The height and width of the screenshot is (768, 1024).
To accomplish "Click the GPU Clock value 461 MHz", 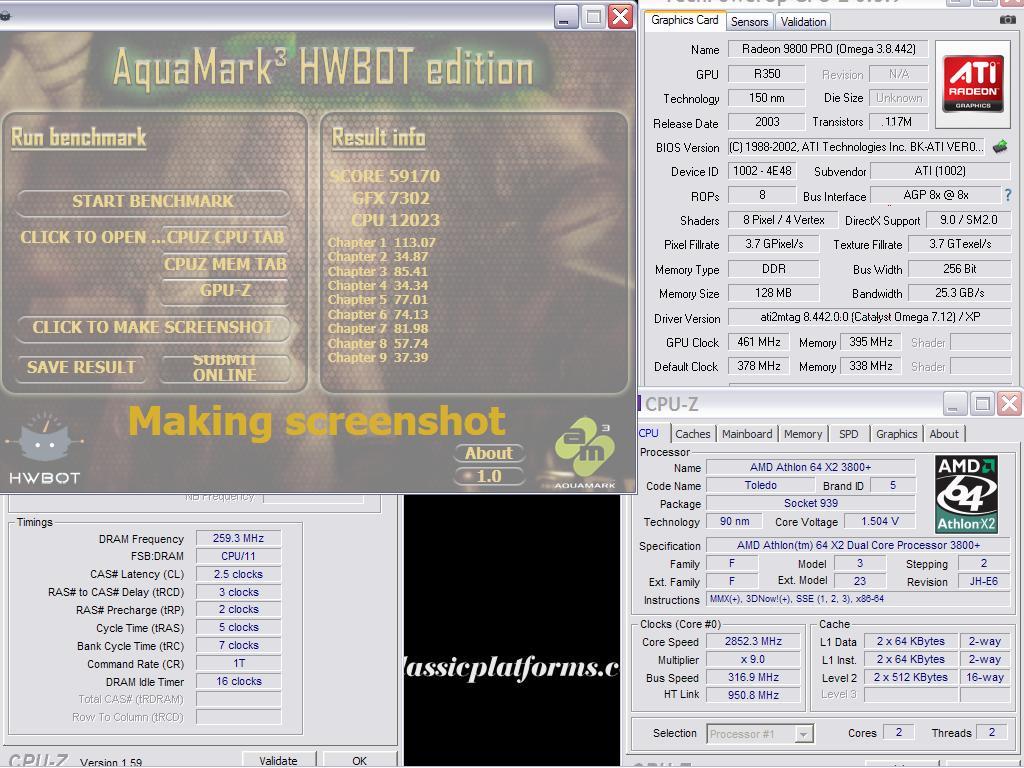I will click(759, 342).
